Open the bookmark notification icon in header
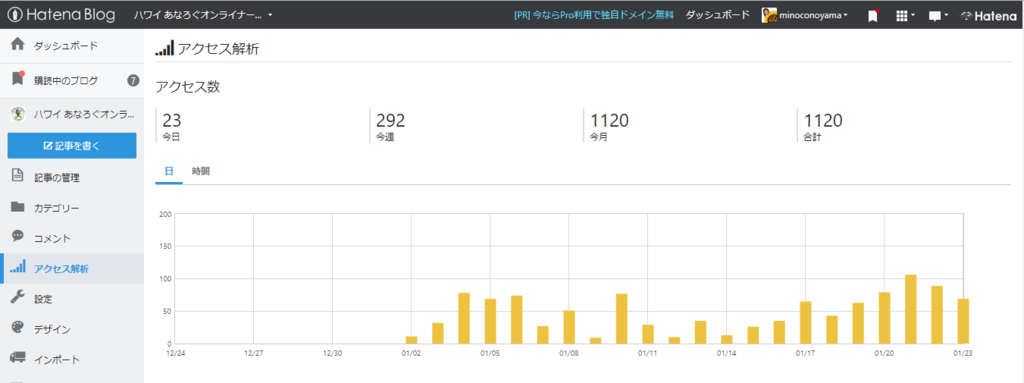 [872, 15]
